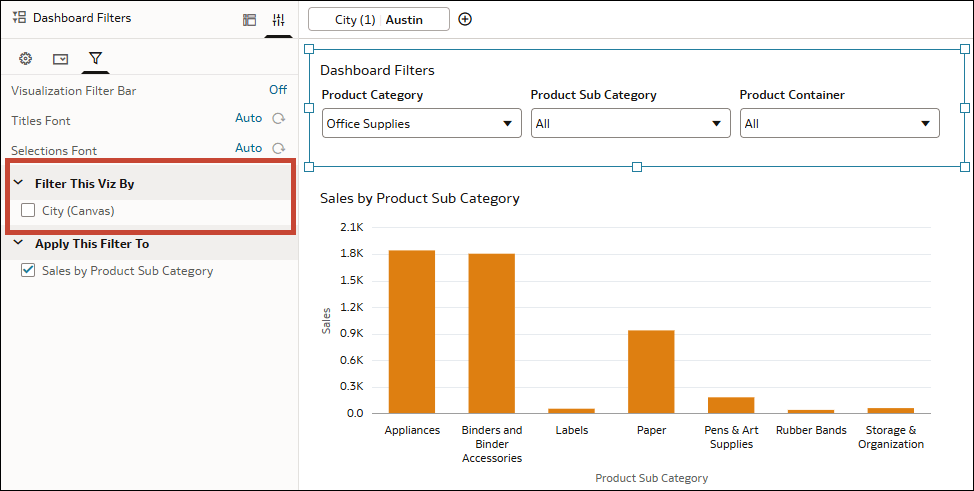The image size is (974, 491).
Task: Select the Properties sliders icon
Action: 278,19
